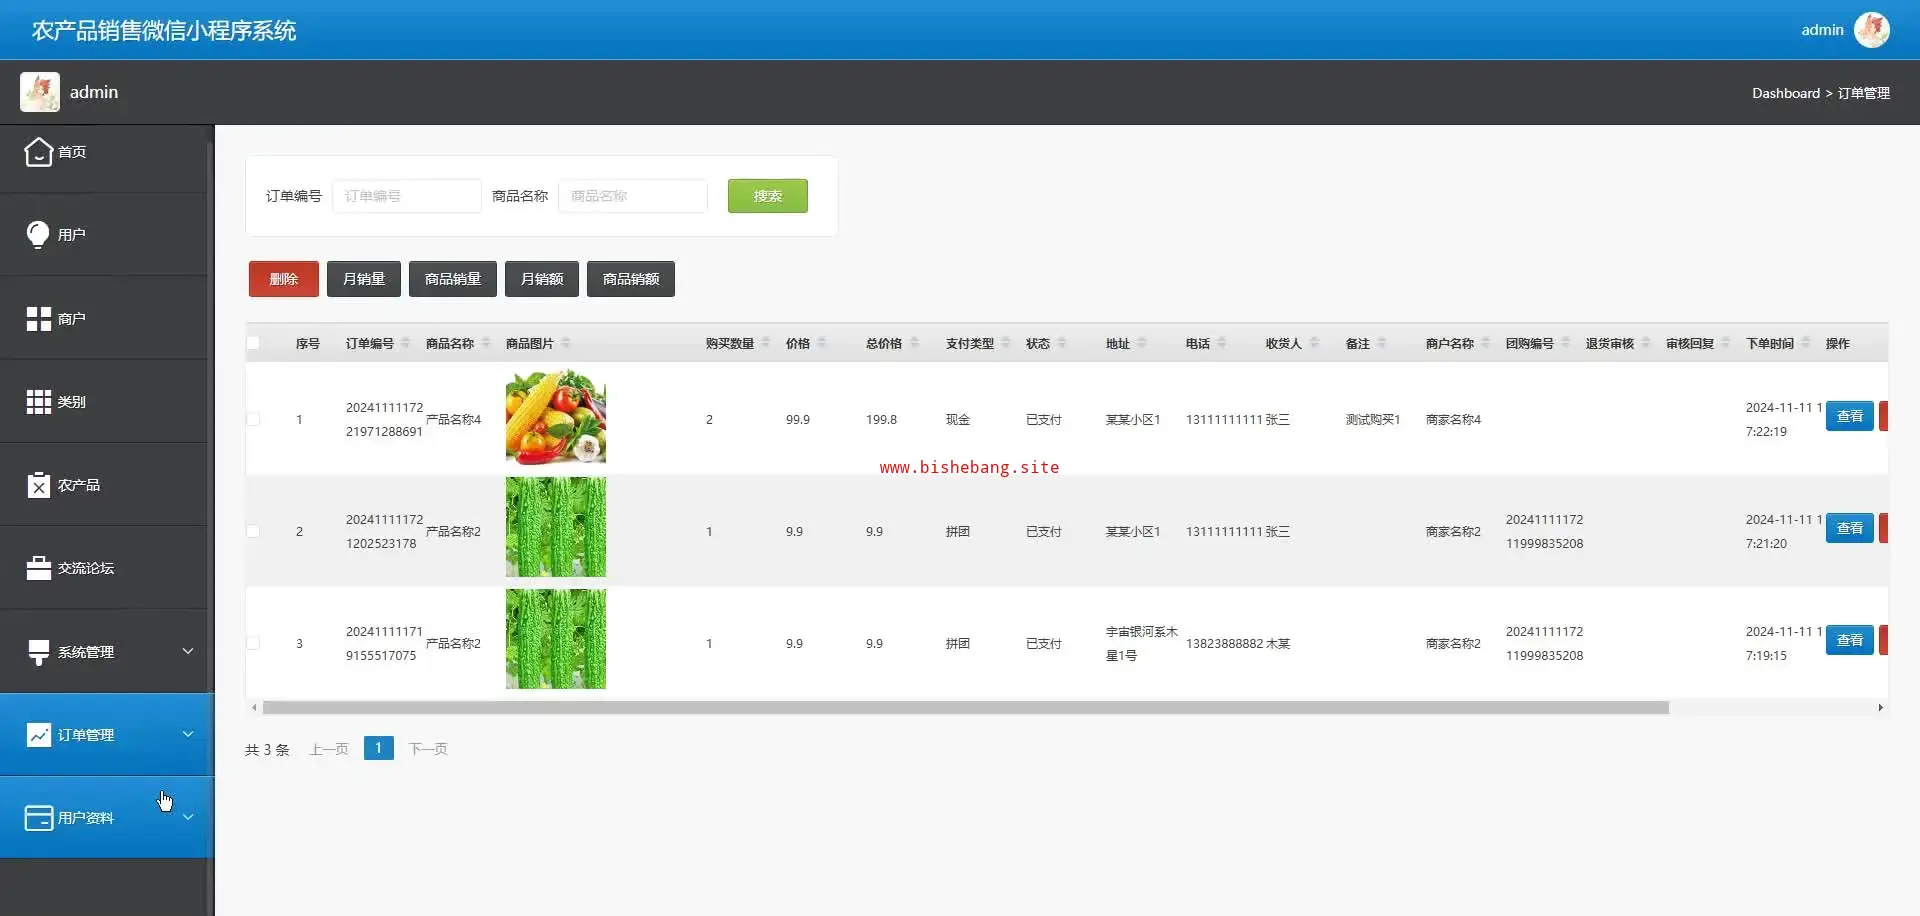Click 查看 for order ending 21971288691
Image resolution: width=1920 pixels, height=916 pixels.
coord(1849,416)
